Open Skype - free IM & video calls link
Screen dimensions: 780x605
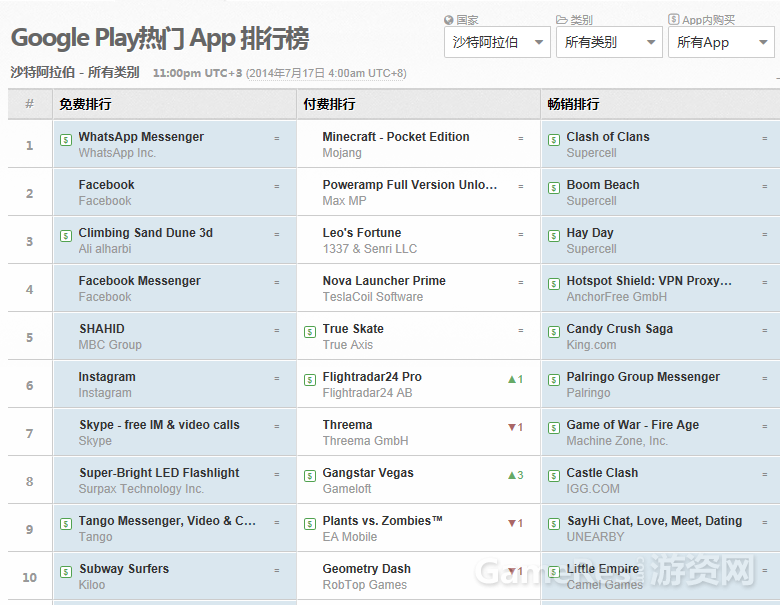tap(159, 425)
